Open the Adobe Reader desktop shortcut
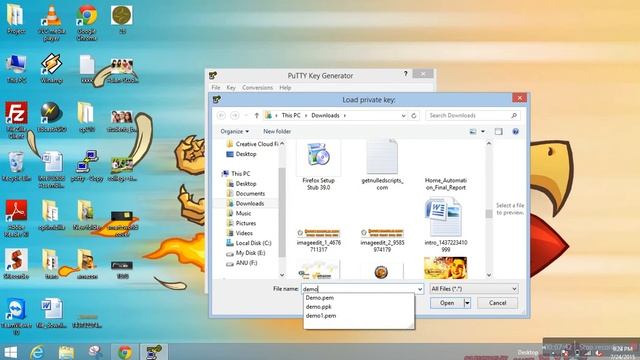Viewport: 640px width, 360px height. 16,218
